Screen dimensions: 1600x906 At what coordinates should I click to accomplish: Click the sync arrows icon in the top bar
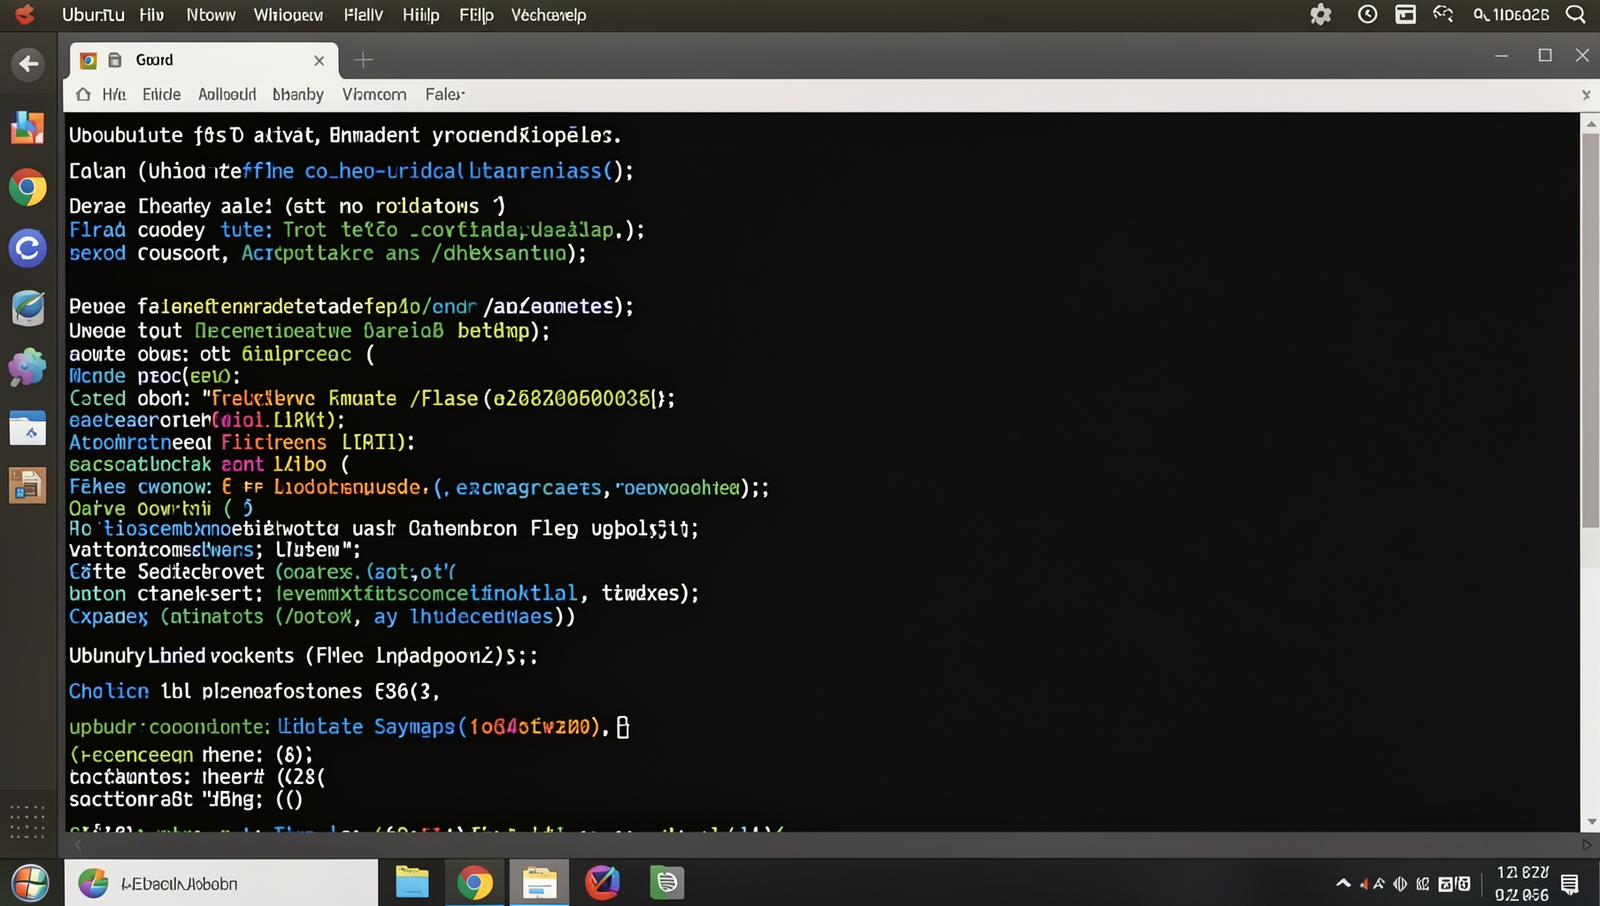click(x=1443, y=14)
